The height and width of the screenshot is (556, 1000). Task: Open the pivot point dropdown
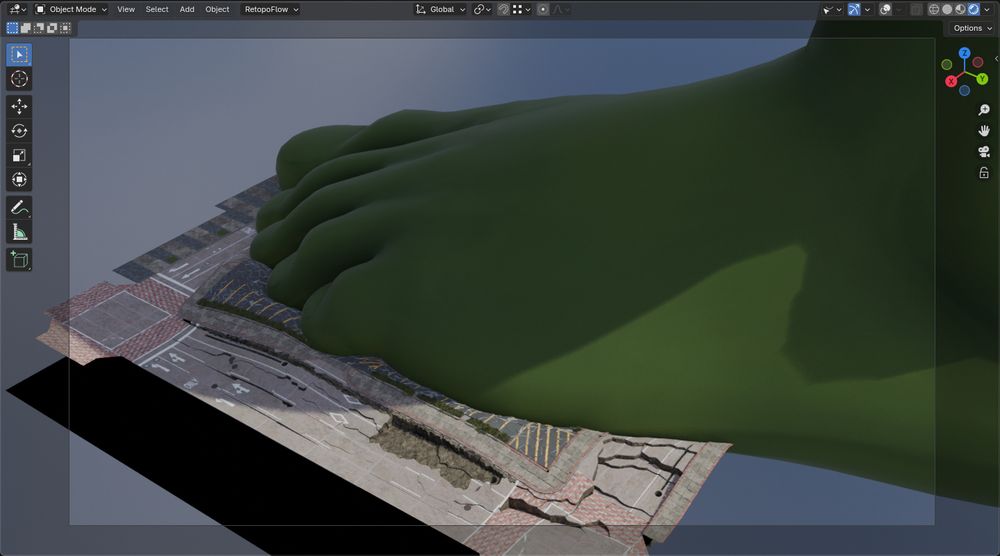(482, 10)
